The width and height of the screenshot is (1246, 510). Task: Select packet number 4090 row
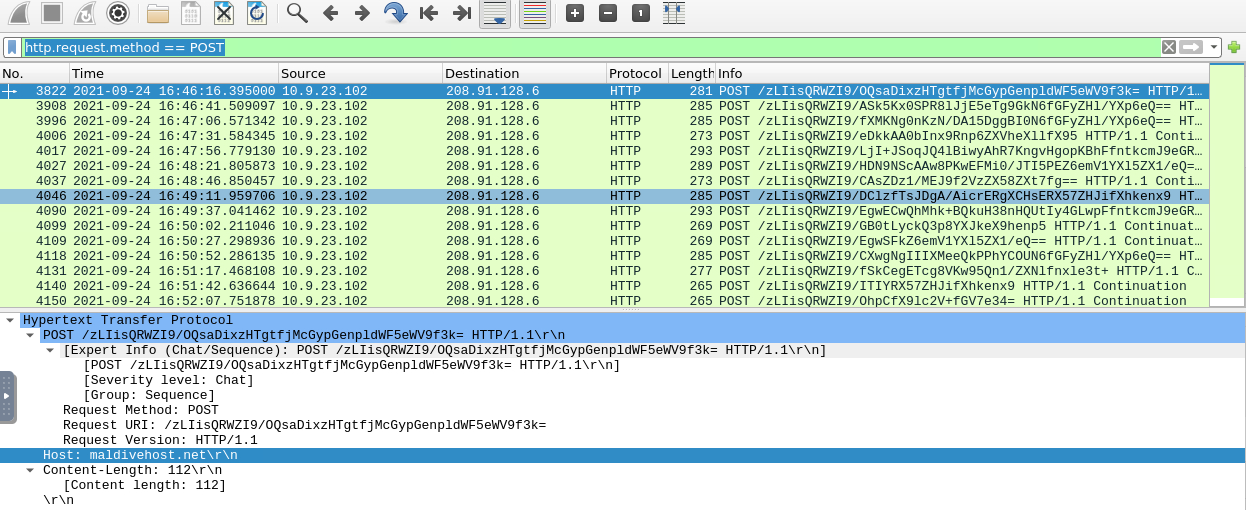[x=604, y=210]
